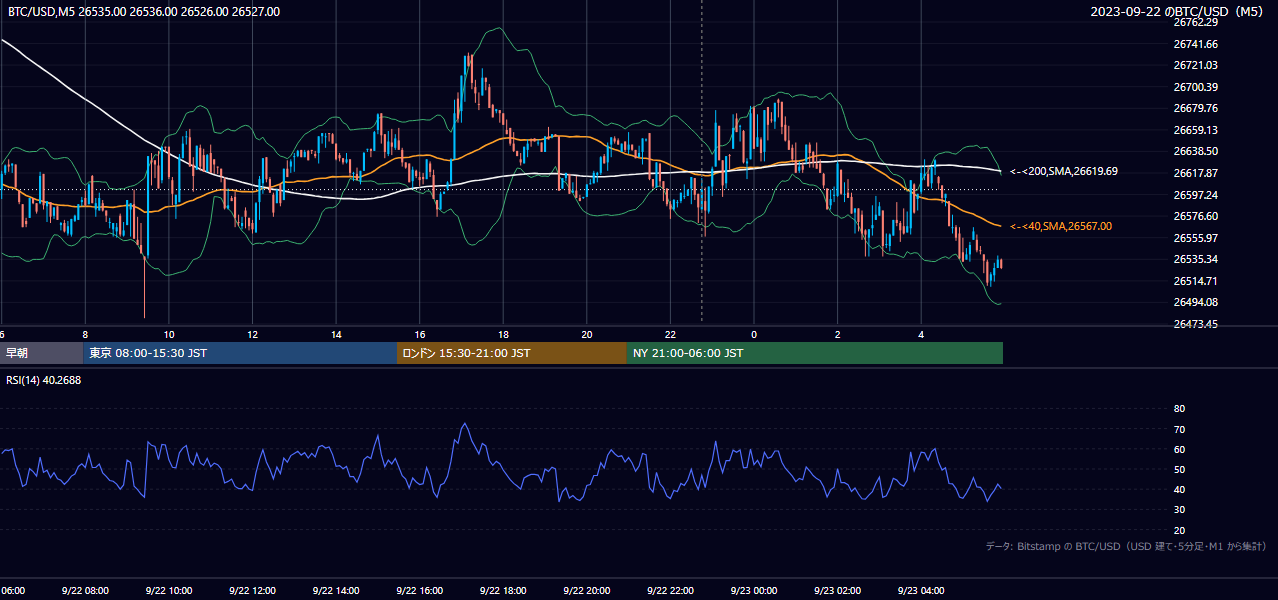
Task: Click the 9/22 18:00 time label
Action: [503, 591]
